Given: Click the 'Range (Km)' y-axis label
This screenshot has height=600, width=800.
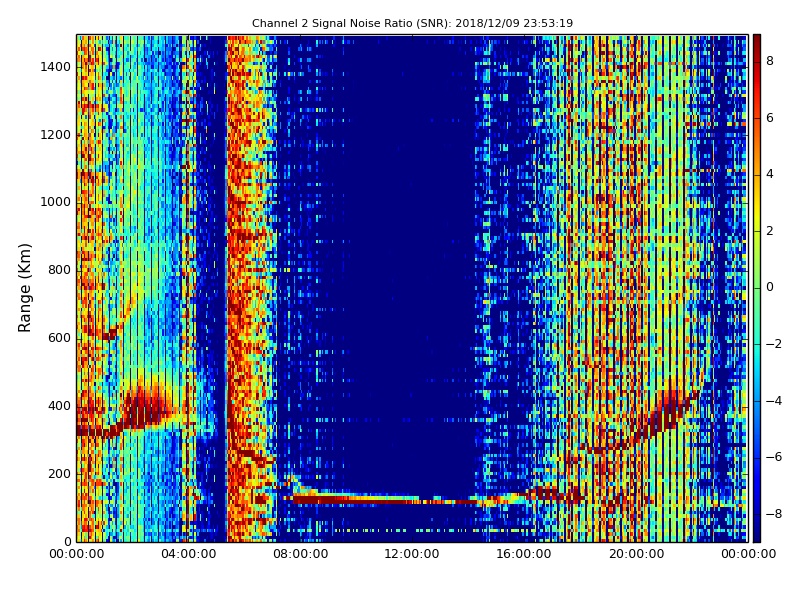Looking at the screenshot, I should pyautogui.click(x=24, y=288).
